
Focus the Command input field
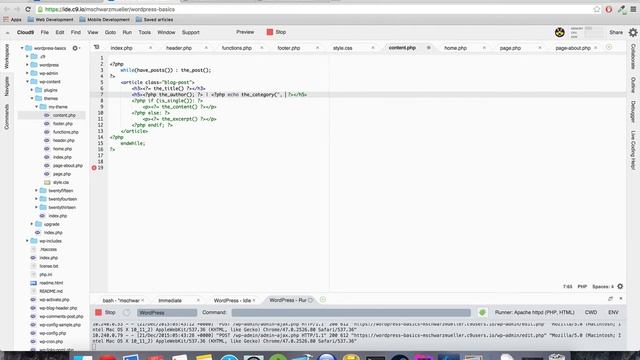(x=351, y=313)
